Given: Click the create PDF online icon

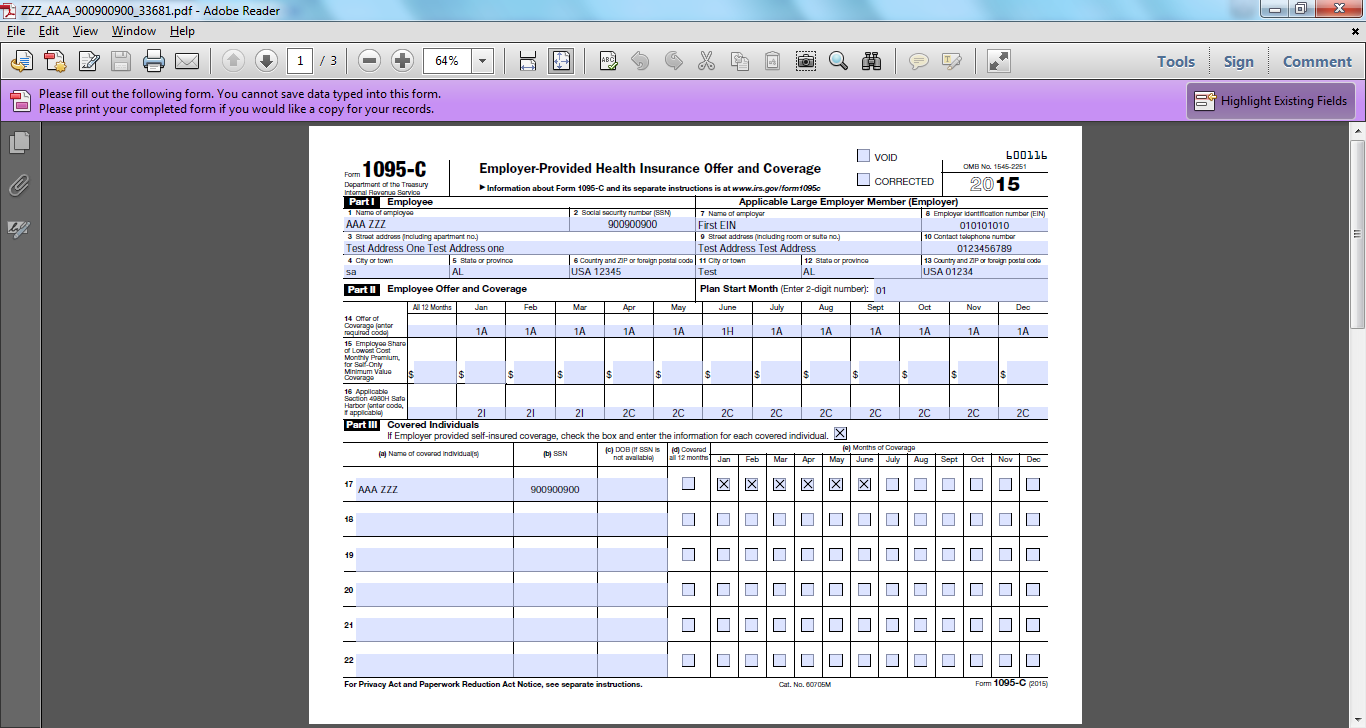Looking at the screenshot, I should 20,61.
